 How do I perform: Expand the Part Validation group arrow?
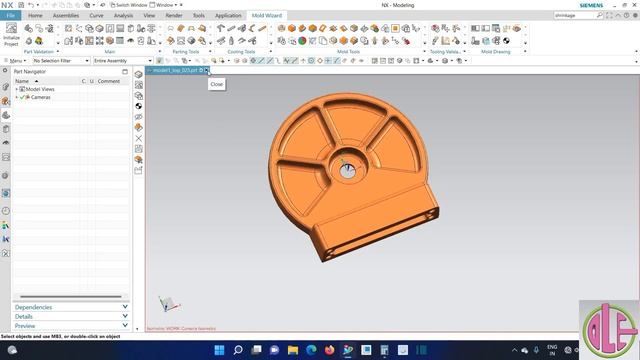(x=58, y=51)
